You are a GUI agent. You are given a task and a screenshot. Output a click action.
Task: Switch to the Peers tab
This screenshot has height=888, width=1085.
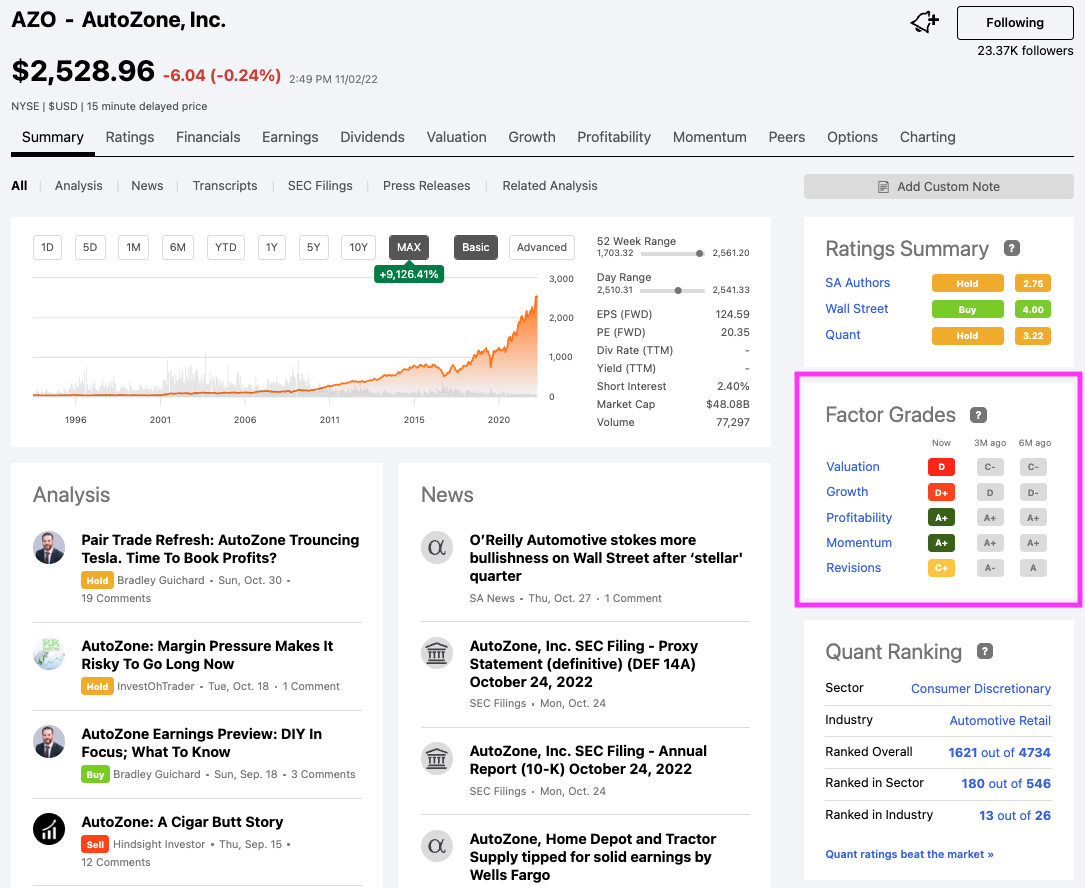pyautogui.click(x=787, y=137)
